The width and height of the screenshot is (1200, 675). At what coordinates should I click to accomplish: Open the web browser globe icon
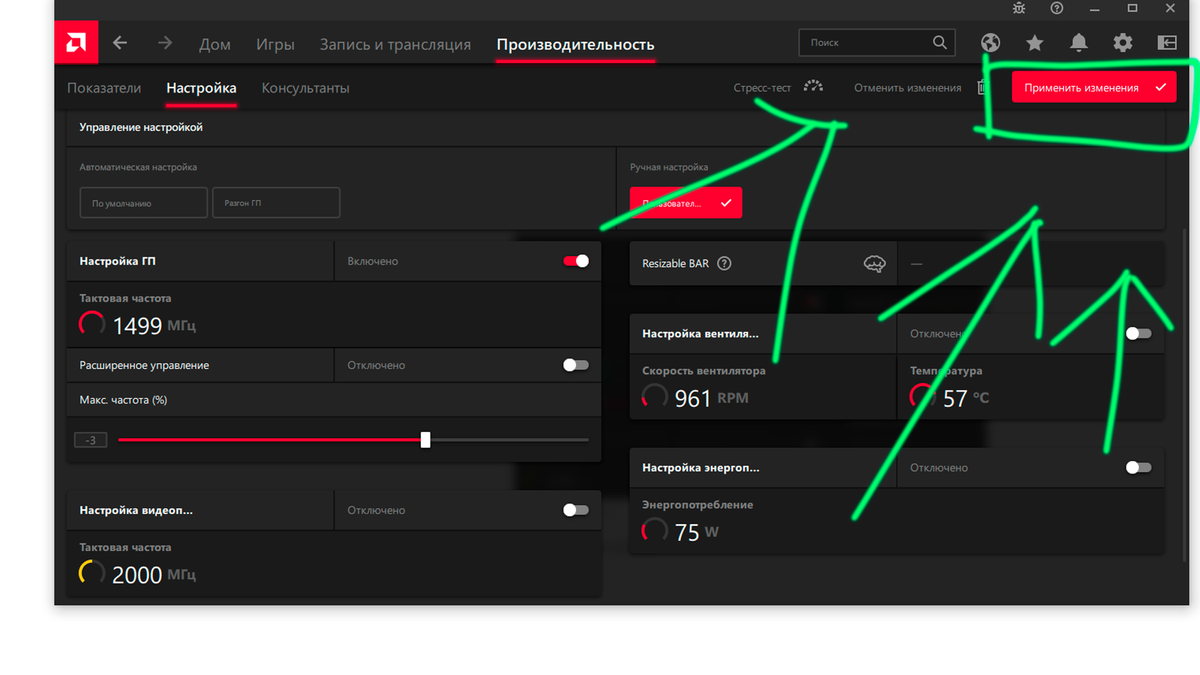[x=990, y=43]
